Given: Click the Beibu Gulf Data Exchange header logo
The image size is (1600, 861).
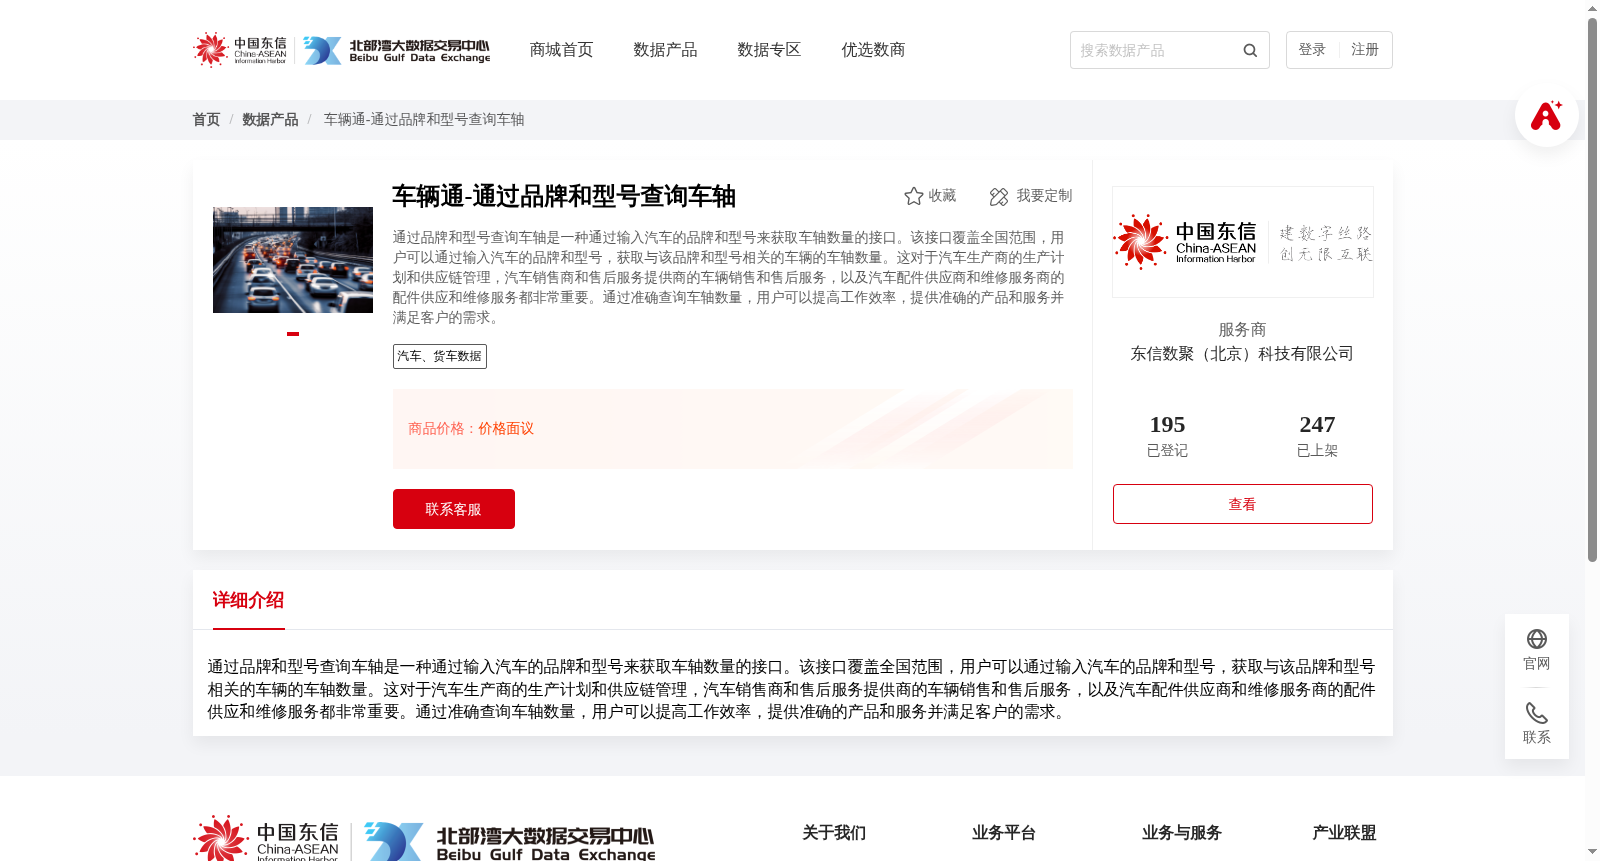Looking at the screenshot, I should coord(397,50).
